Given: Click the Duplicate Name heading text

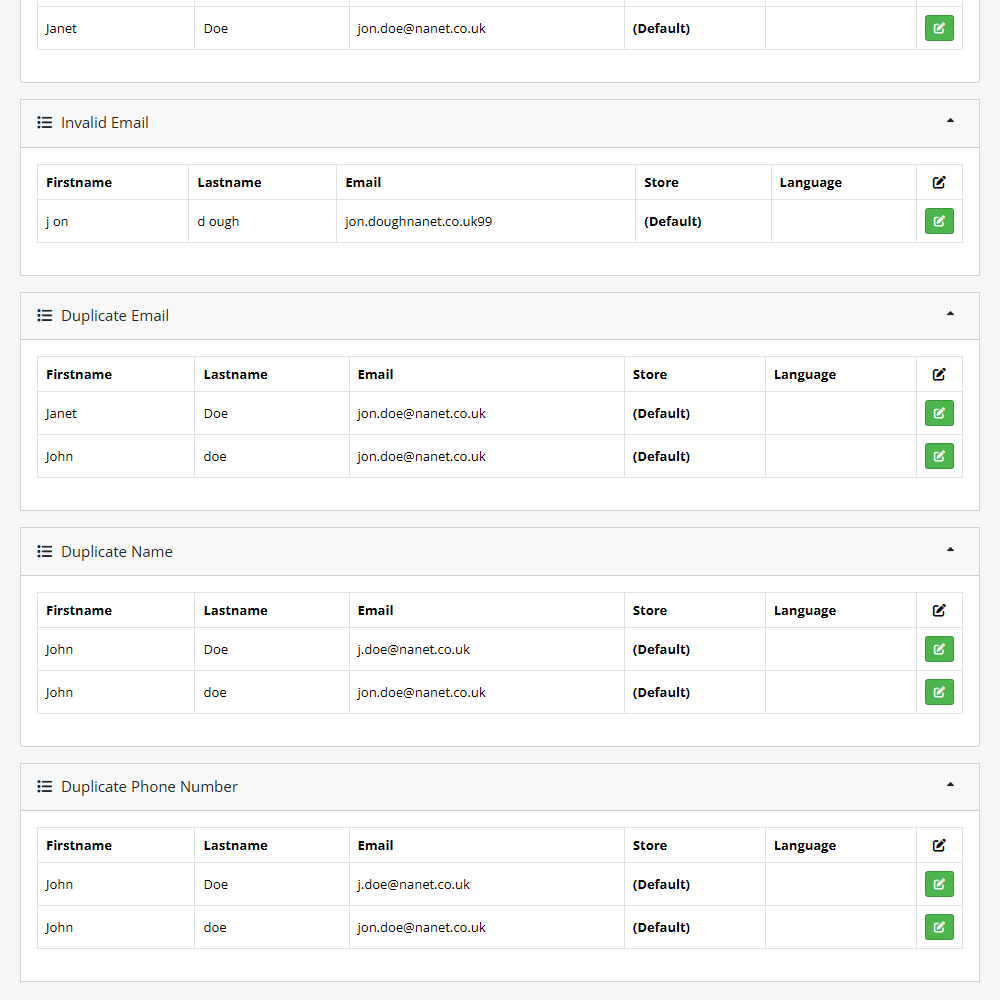Looking at the screenshot, I should (117, 552).
